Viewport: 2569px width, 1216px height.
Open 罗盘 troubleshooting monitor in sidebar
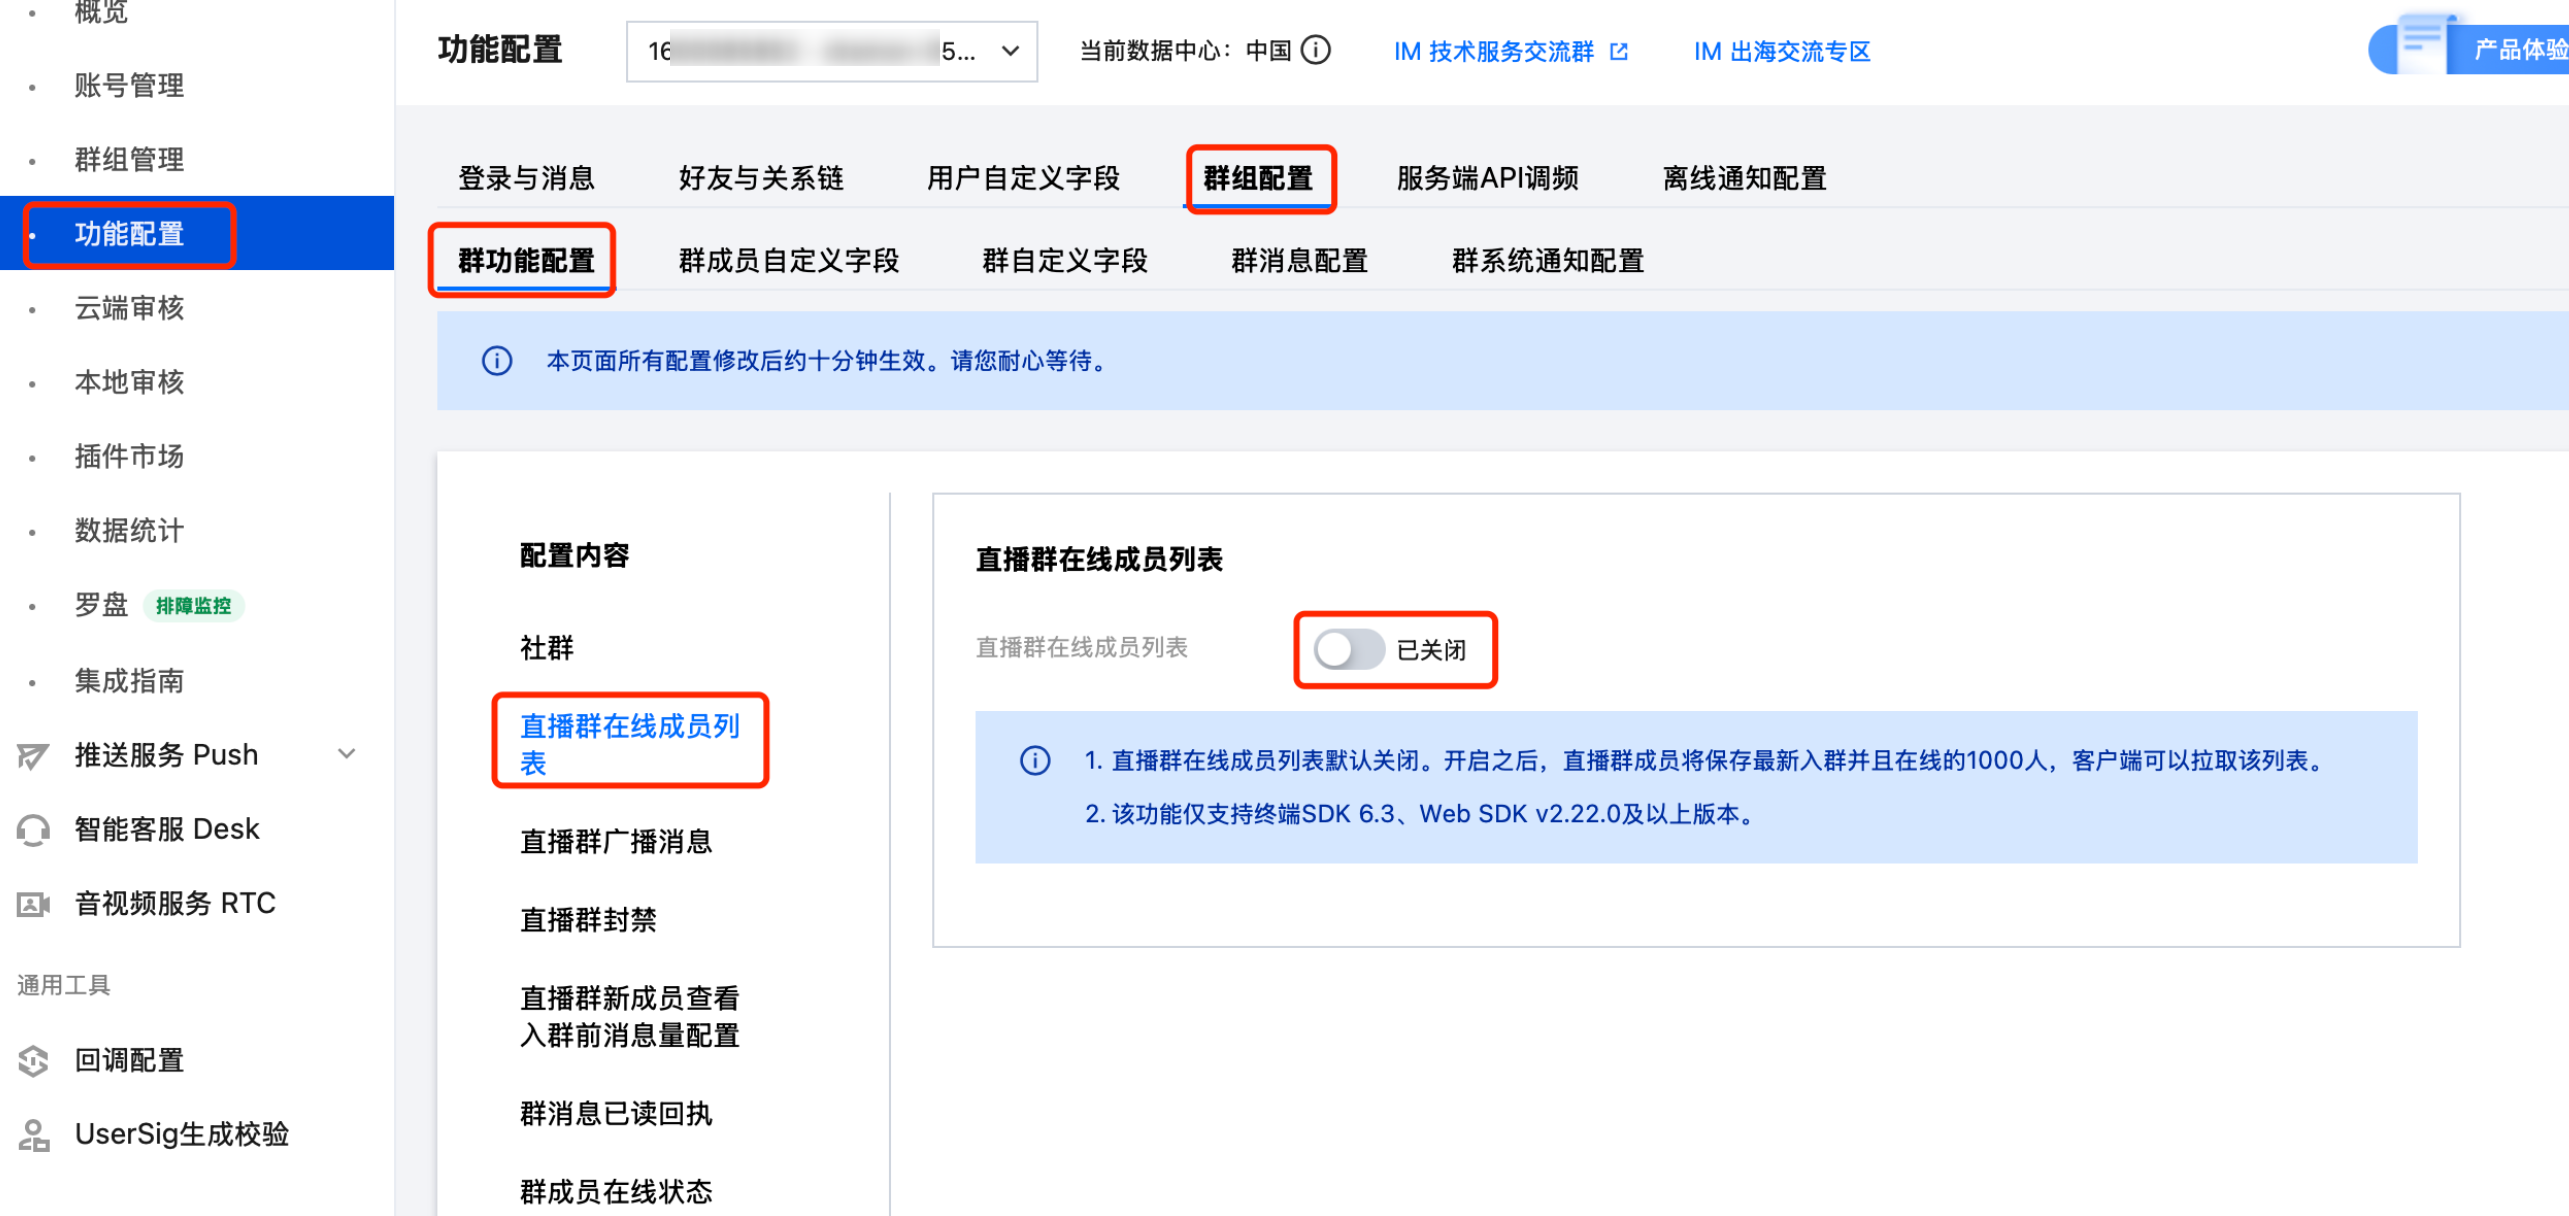tap(101, 605)
